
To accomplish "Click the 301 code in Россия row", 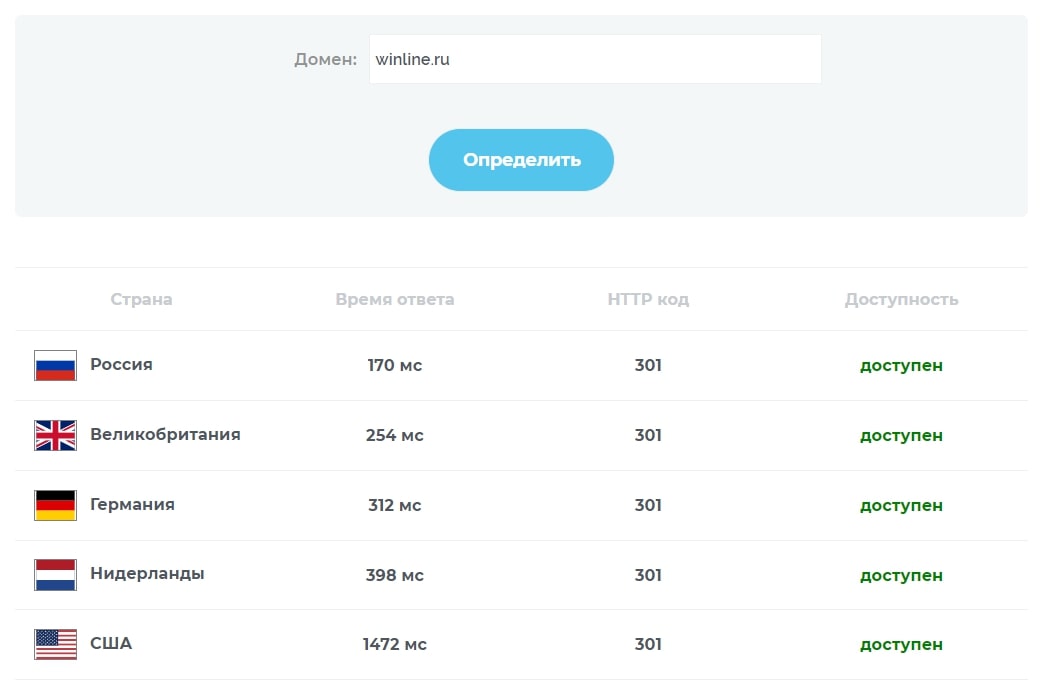I will pyautogui.click(x=648, y=365).
